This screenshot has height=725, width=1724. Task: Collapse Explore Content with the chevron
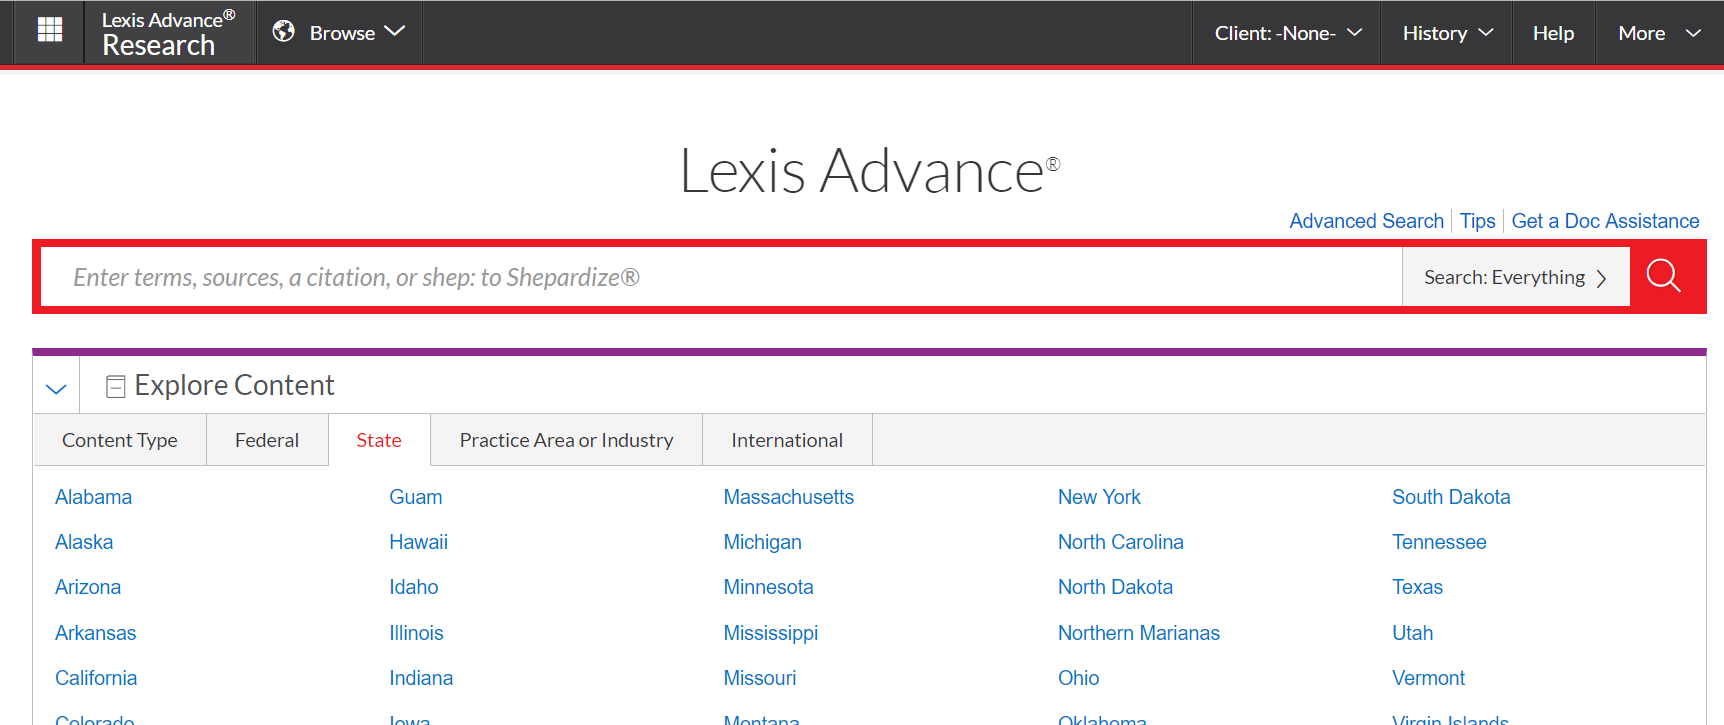tap(56, 388)
